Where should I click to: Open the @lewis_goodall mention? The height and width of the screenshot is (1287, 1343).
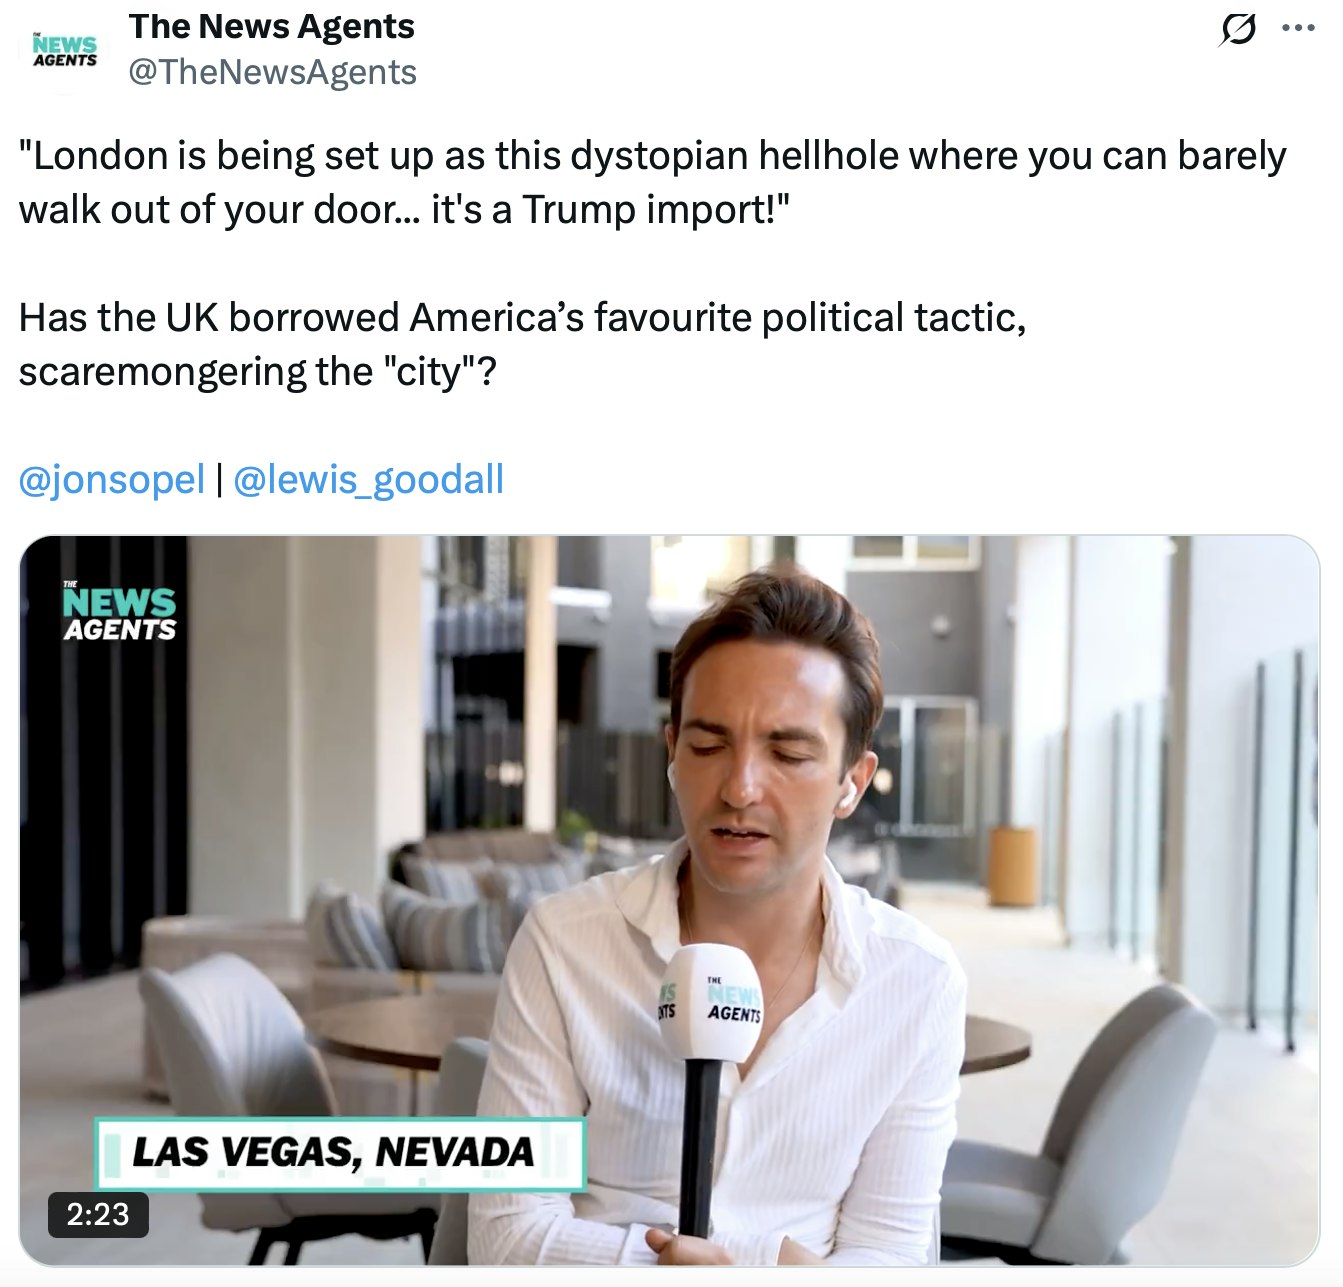[x=368, y=479]
